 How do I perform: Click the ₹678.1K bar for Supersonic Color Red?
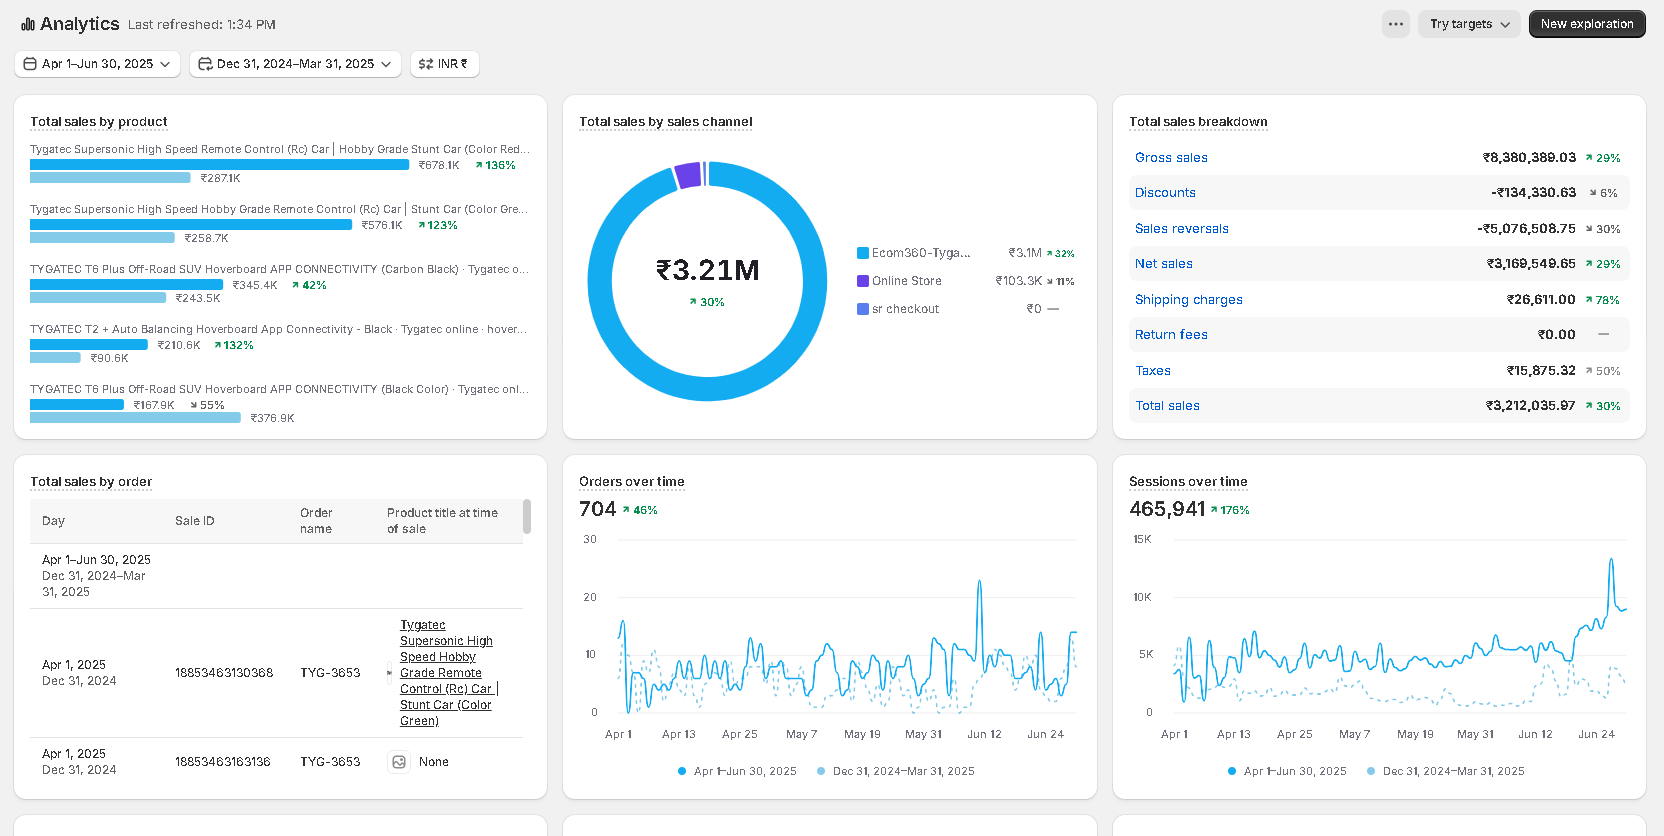220,165
